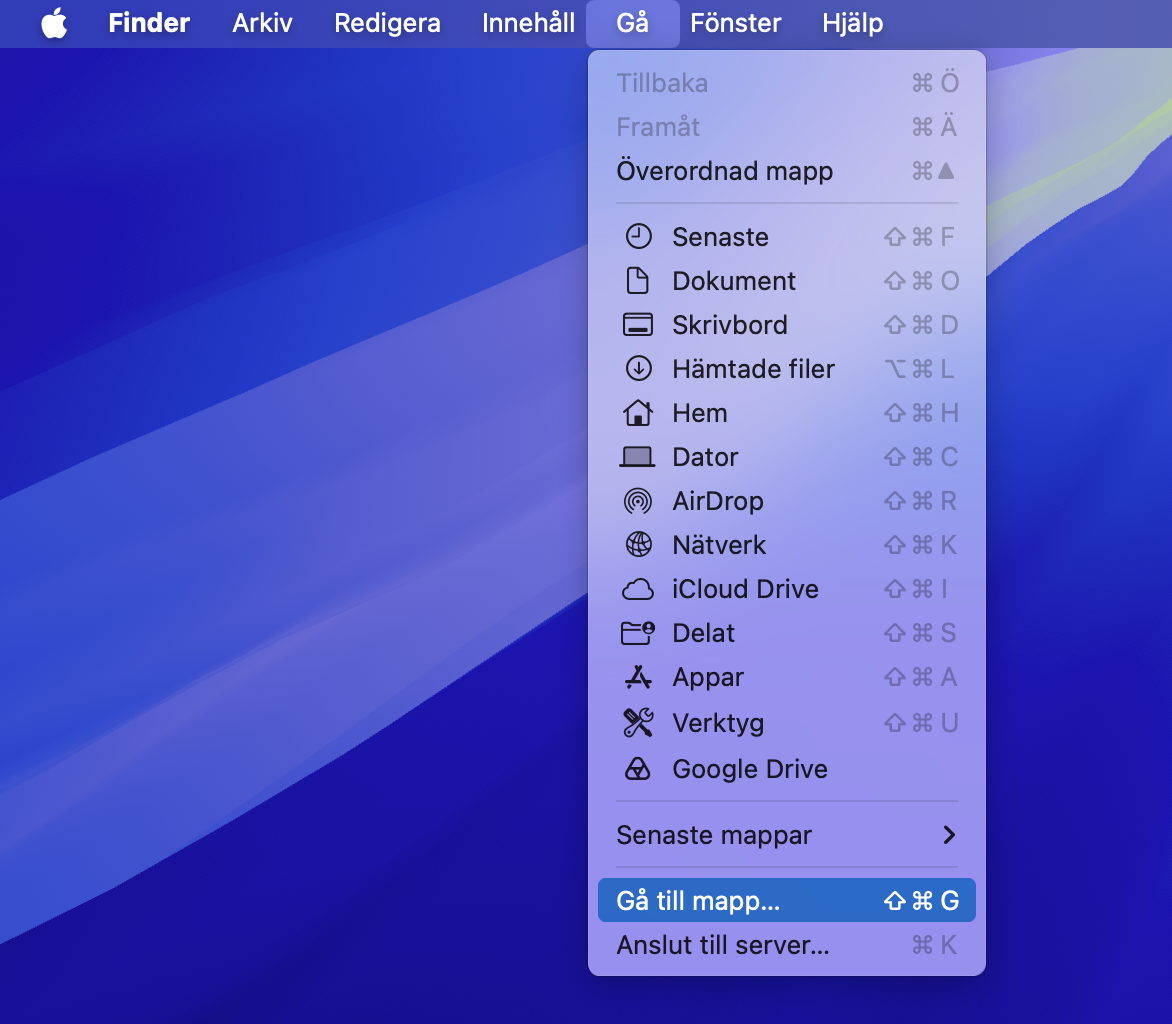Click the Senaste clock icon
This screenshot has height=1024, width=1172.
[x=638, y=237]
